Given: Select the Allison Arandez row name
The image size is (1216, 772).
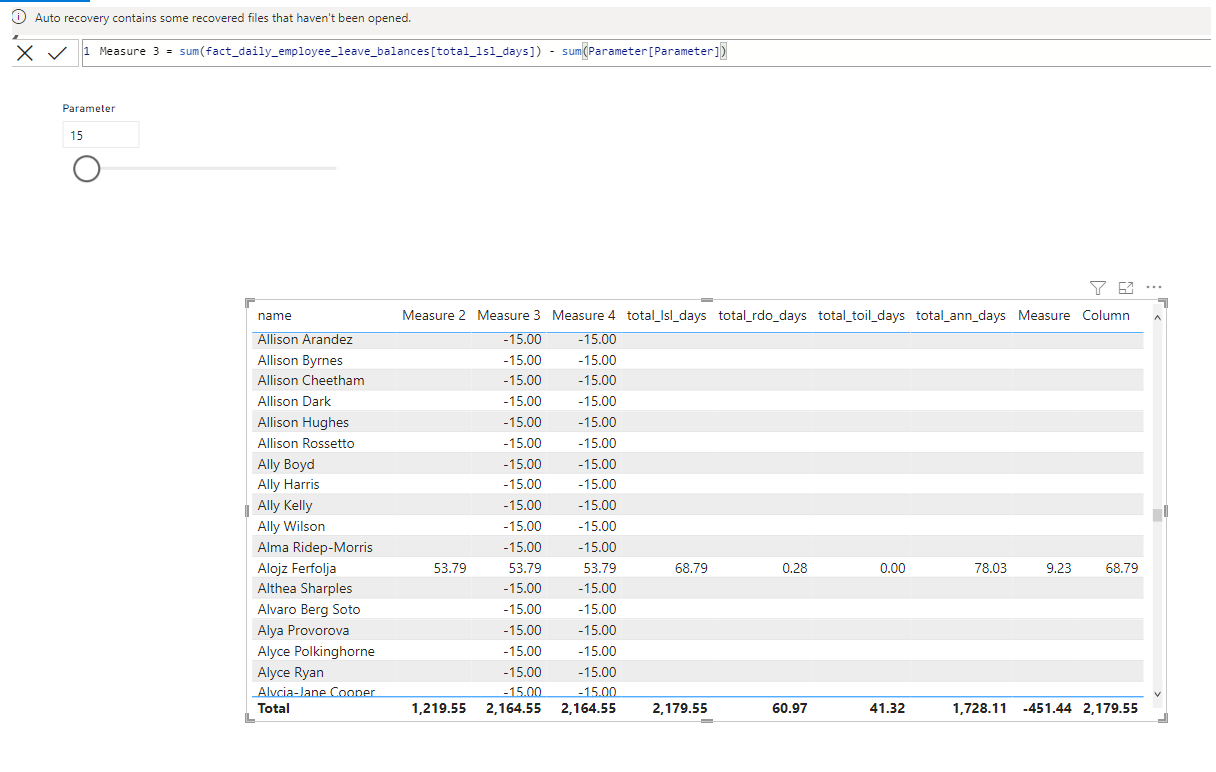Looking at the screenshot, I should point(305,339).
